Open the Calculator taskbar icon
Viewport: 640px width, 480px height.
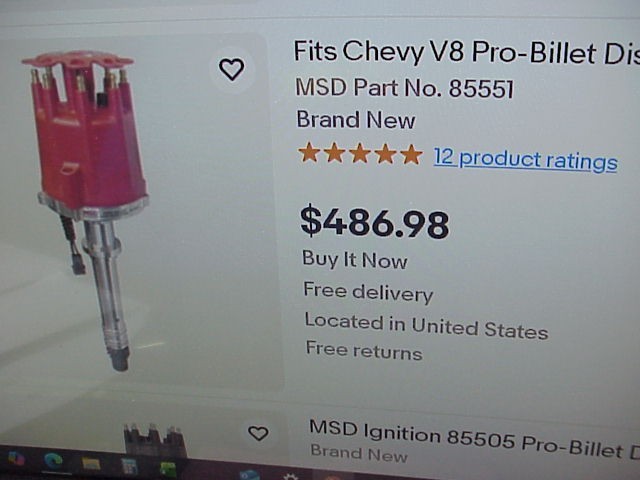tap(130, 466)
